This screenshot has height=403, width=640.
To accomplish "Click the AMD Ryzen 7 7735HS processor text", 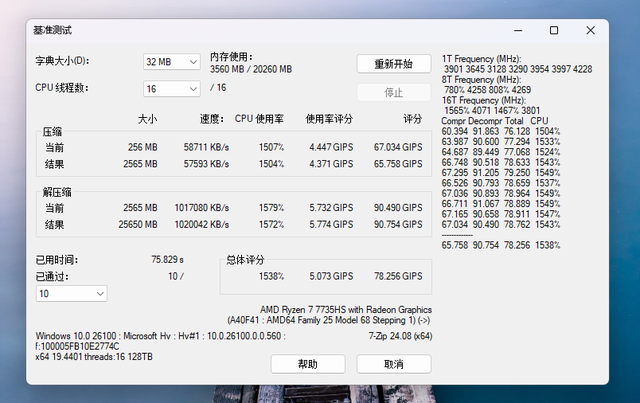I will 346,309.
